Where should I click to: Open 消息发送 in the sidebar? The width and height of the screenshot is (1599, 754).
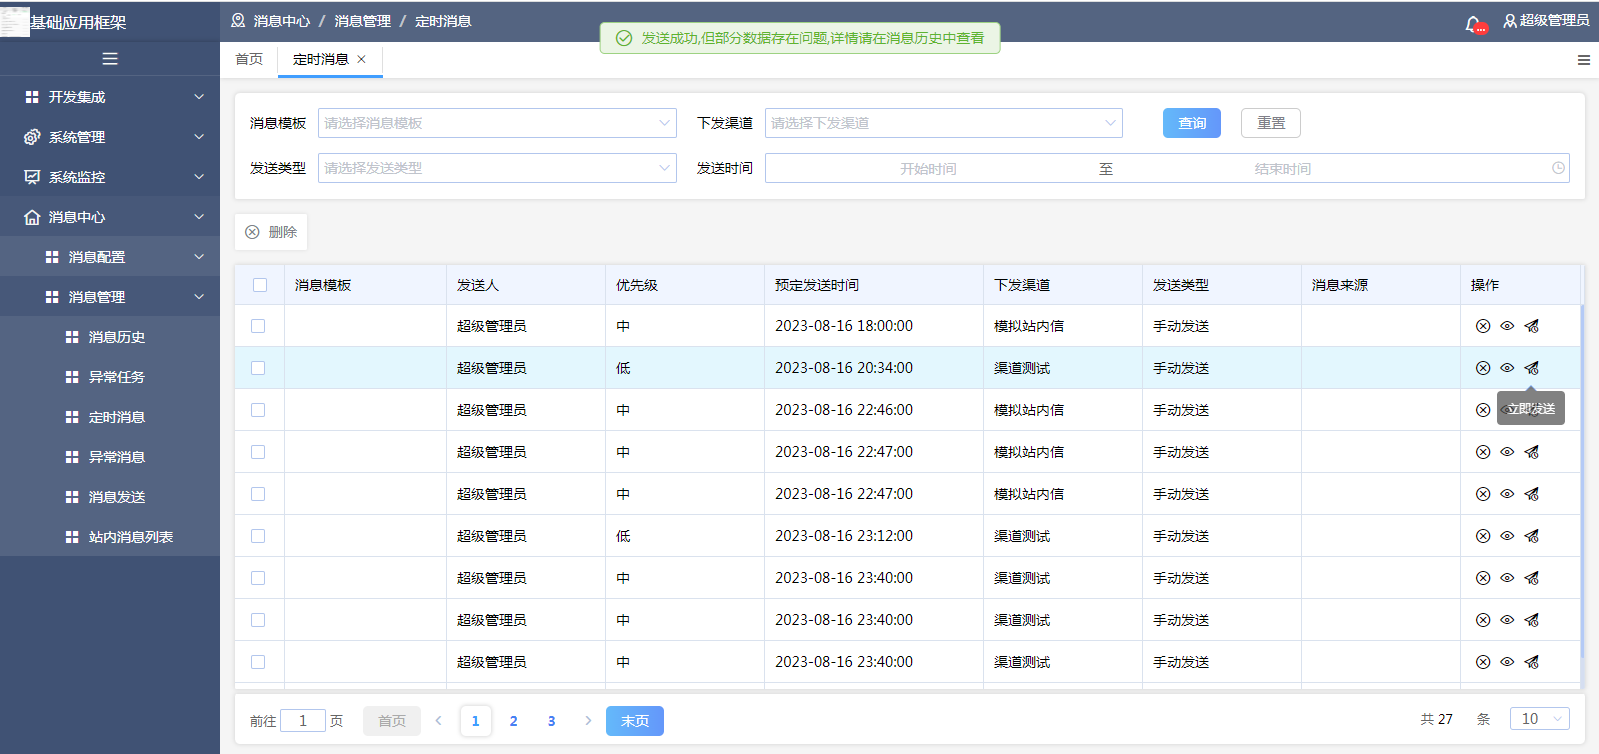(x=110, y=497)
